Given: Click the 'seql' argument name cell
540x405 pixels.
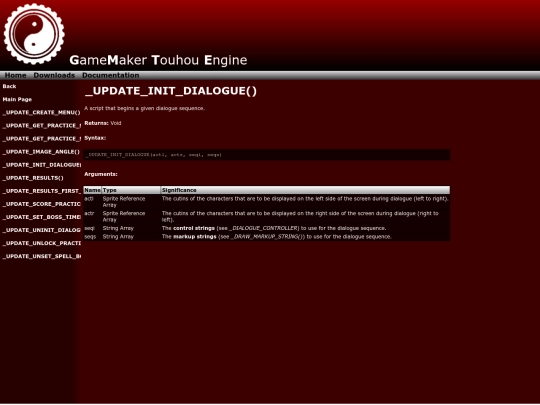Looking at the screenshot, I should (x=89, y=228).
